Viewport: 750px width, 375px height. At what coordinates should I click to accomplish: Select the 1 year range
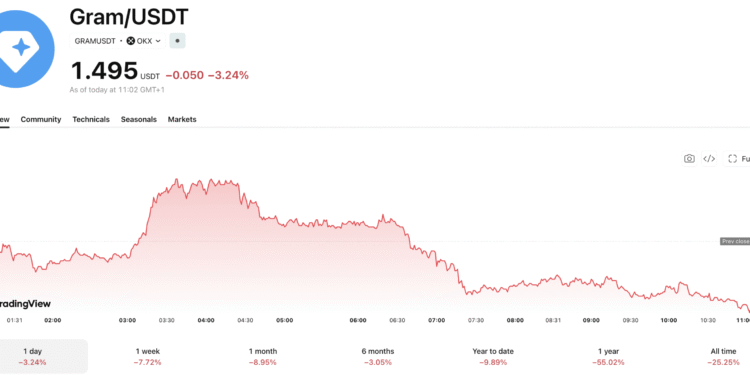(608, 357)
